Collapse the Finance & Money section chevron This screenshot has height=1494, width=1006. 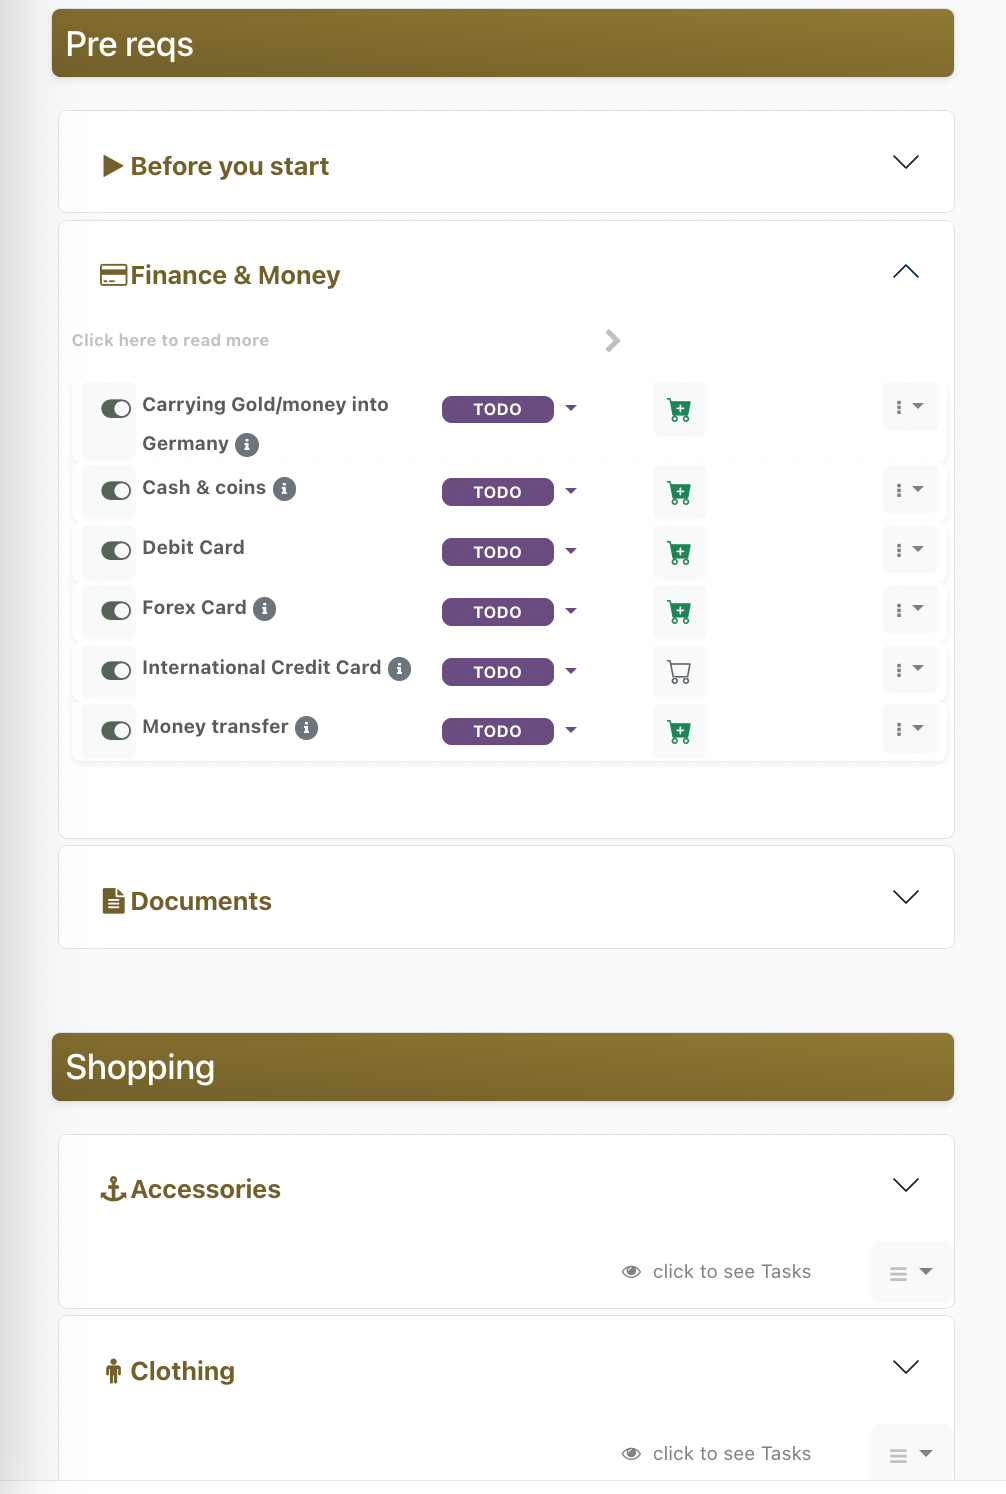click(905, 272)
